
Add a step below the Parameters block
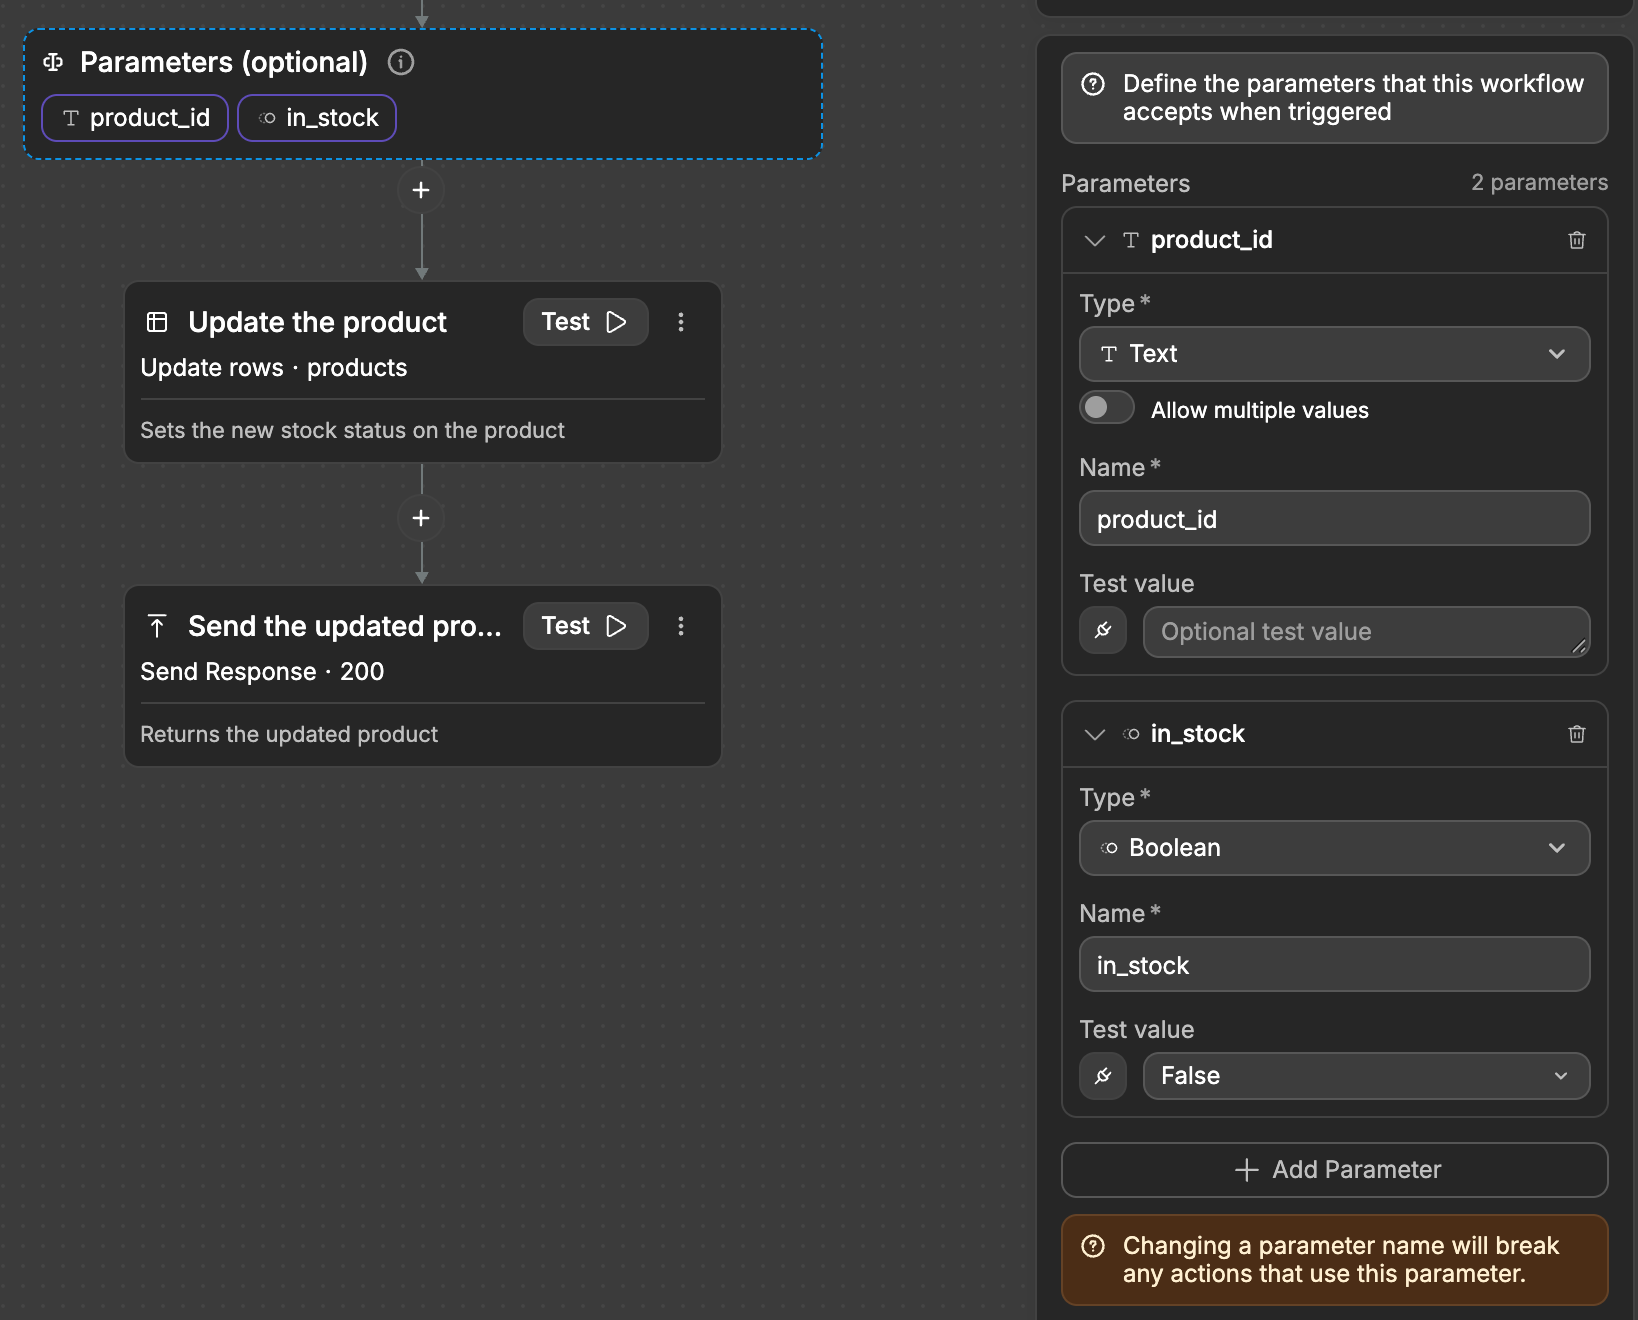[421, 190]
